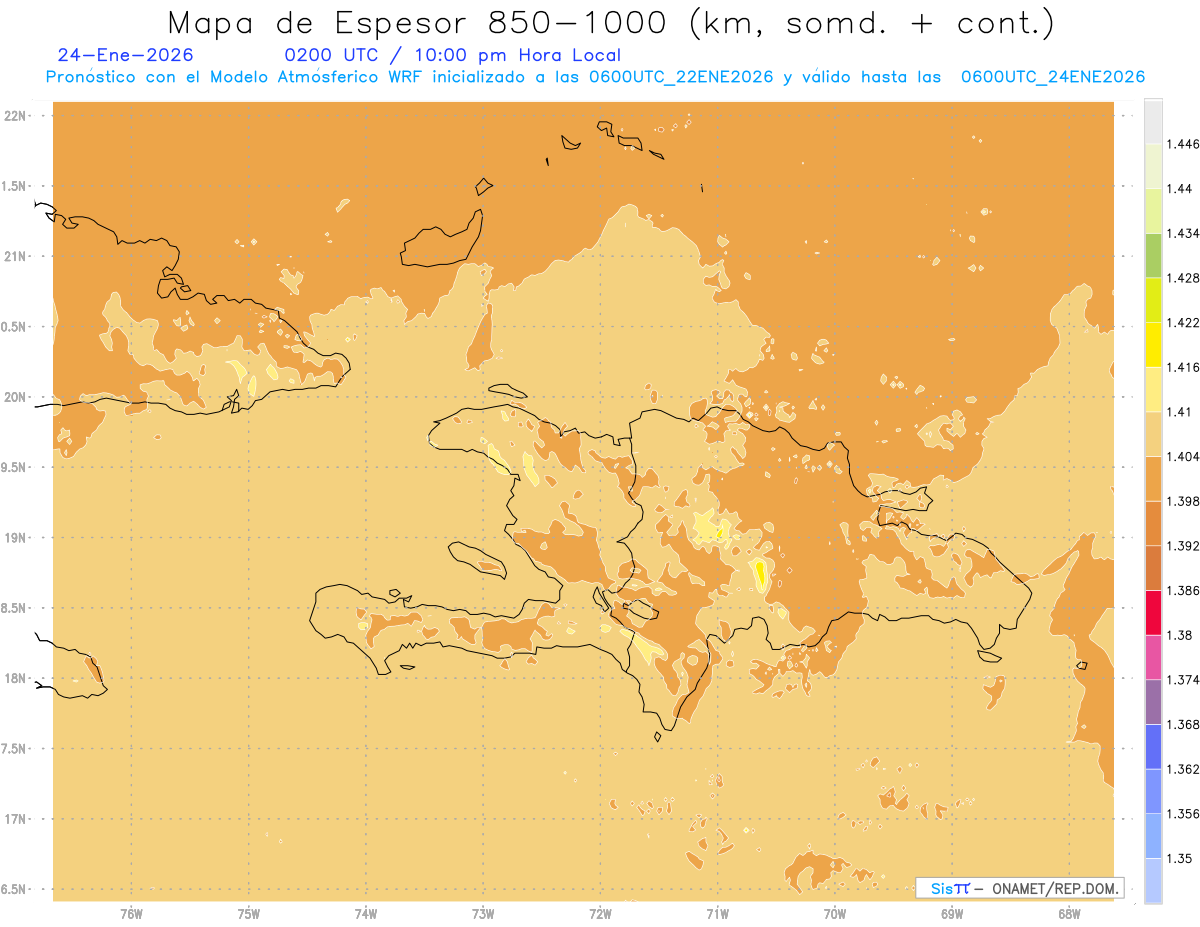Pick the green swatch between 1.428 and 1.434
This screenshot has width=1200, height=927.
click(1153, 255)
